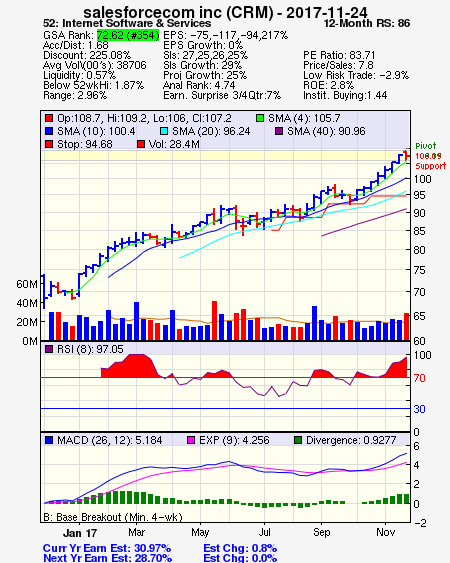Viewport: 450px width, 563px height.
Task: Click the 60M volume axis label
Action: 27,284
